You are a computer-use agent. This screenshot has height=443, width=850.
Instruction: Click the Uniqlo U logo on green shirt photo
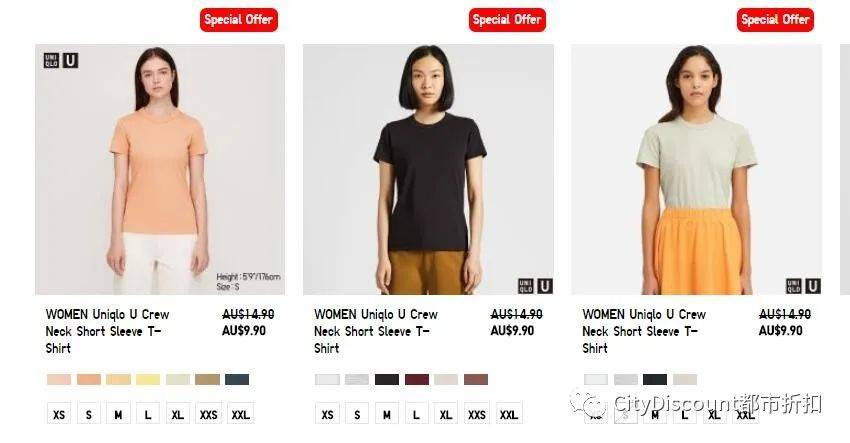click(803, 286)
